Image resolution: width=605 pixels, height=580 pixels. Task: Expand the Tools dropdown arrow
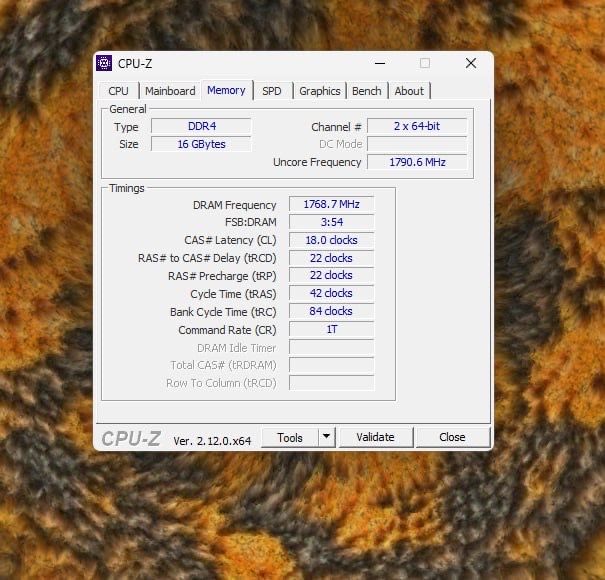pos(326,437)
